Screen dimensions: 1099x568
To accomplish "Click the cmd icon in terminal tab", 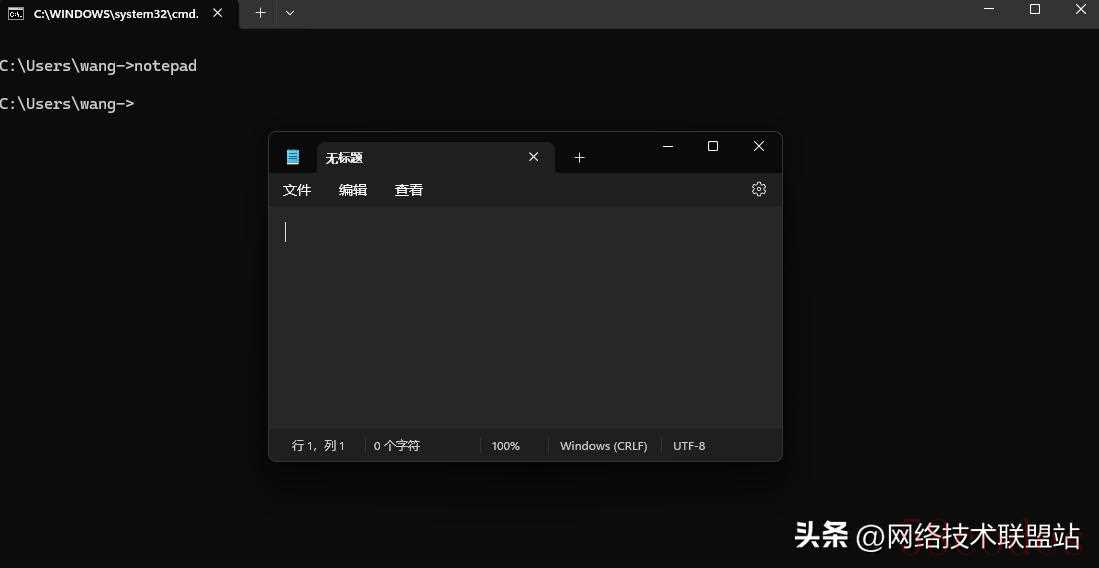I will pos(16,13).
